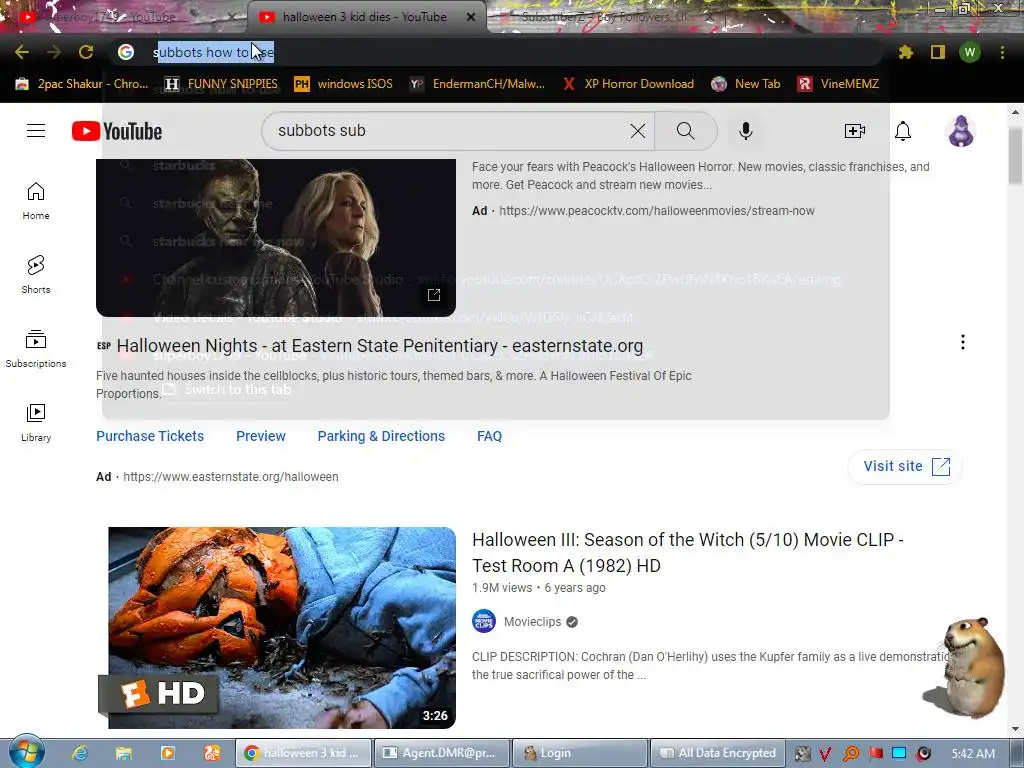Viewport: 1024px width, 768px height.
Task: Open Library in YouTube sidebar
Action: (x=36, y=423)
